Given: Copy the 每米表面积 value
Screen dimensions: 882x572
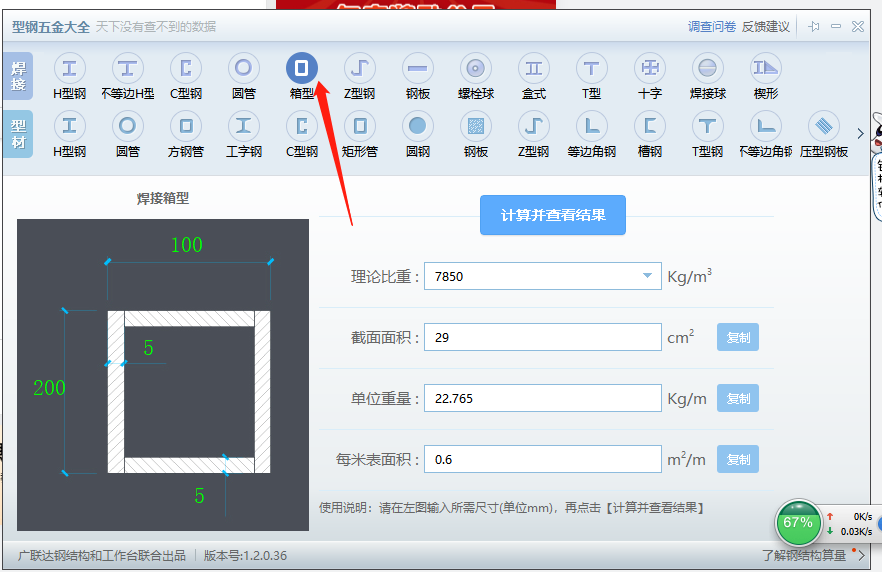Looking at the screenshot, I should [737, 460].
